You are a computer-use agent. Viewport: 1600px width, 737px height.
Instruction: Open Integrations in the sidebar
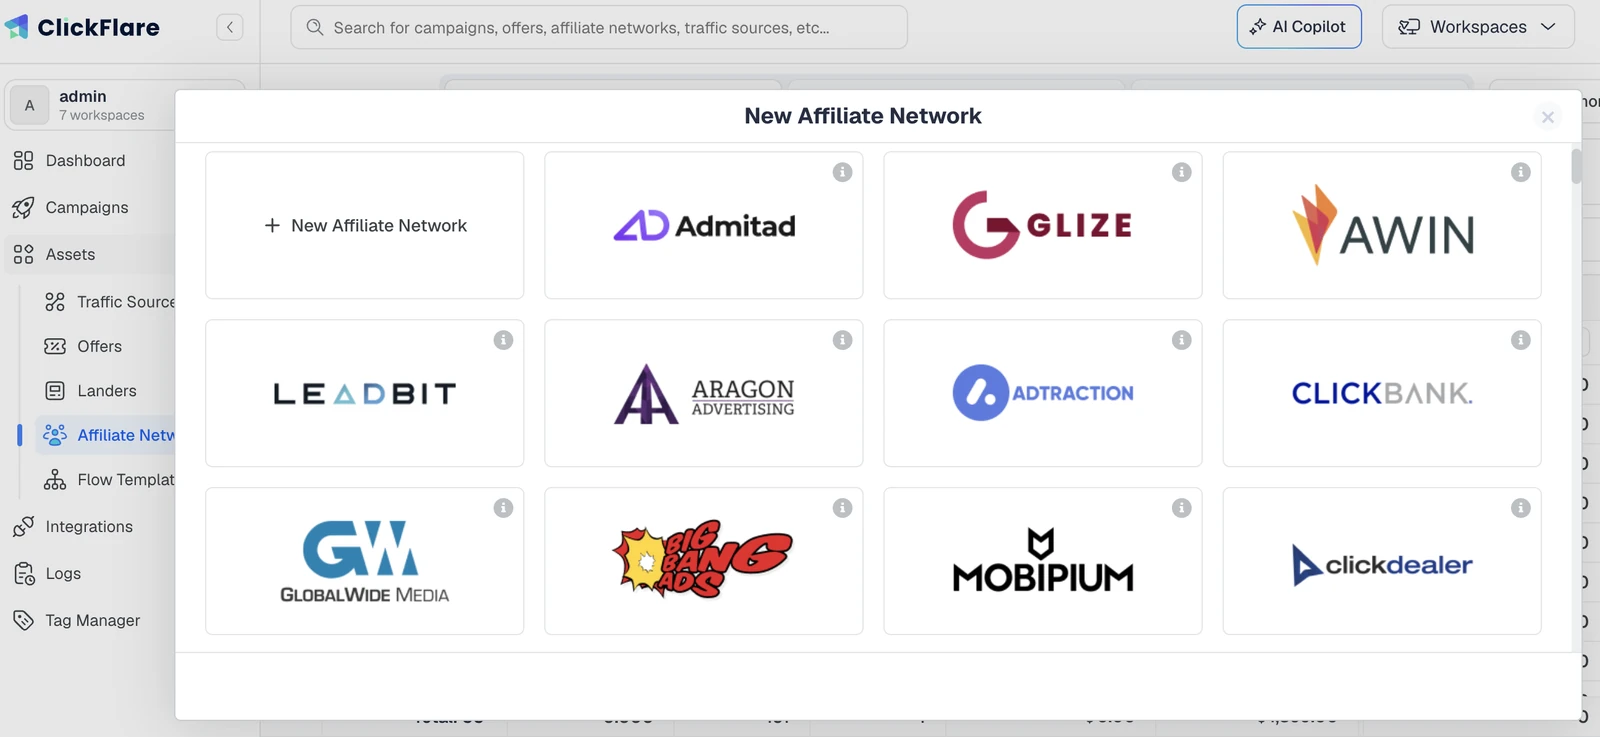[88, 526]
